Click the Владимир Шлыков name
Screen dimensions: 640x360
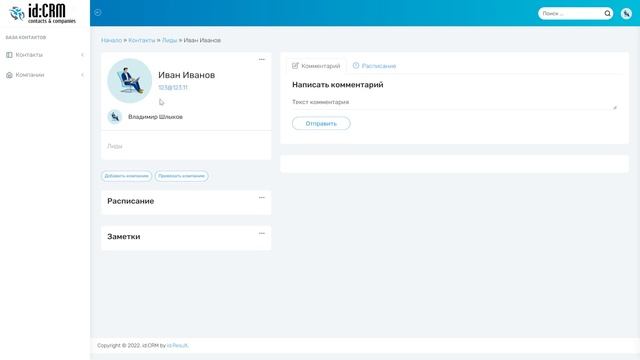tap(156, 117)
